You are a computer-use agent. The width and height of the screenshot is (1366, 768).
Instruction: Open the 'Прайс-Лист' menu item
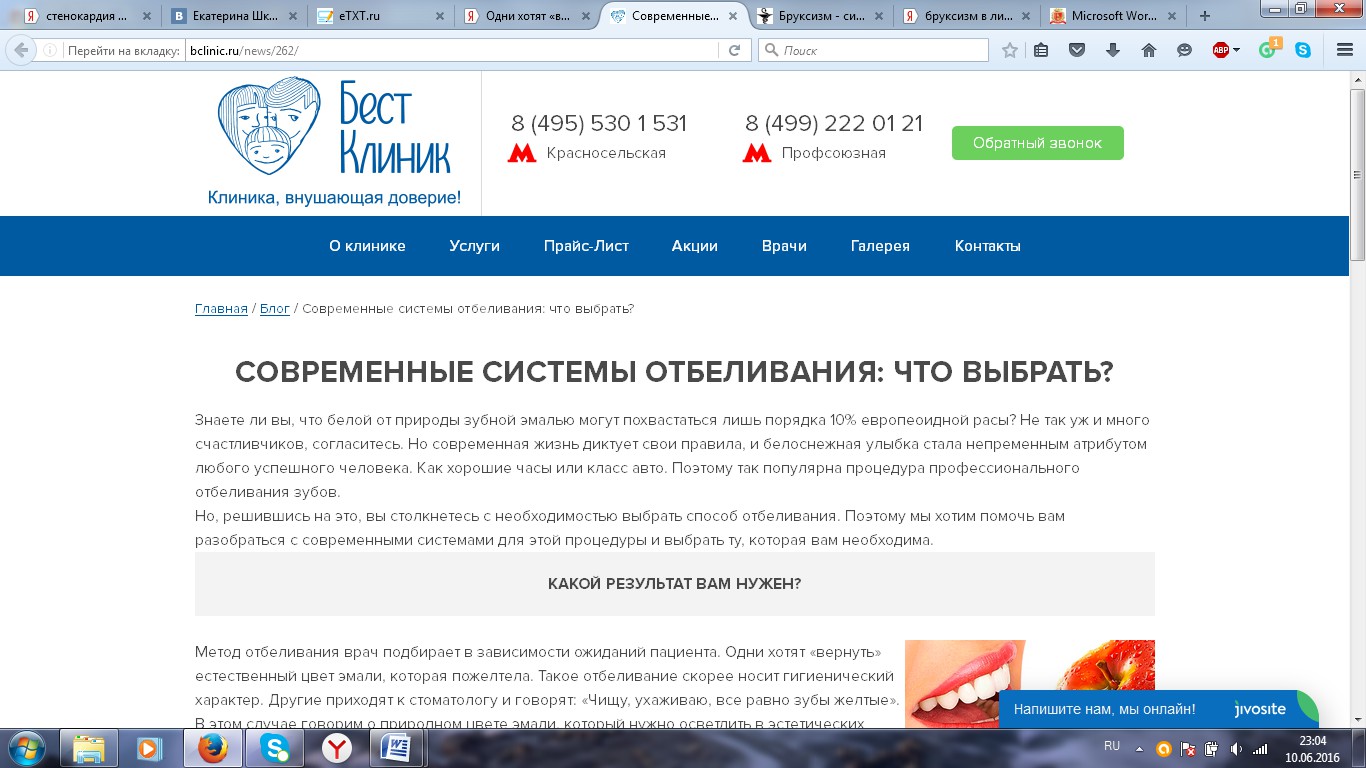point(586,246)
